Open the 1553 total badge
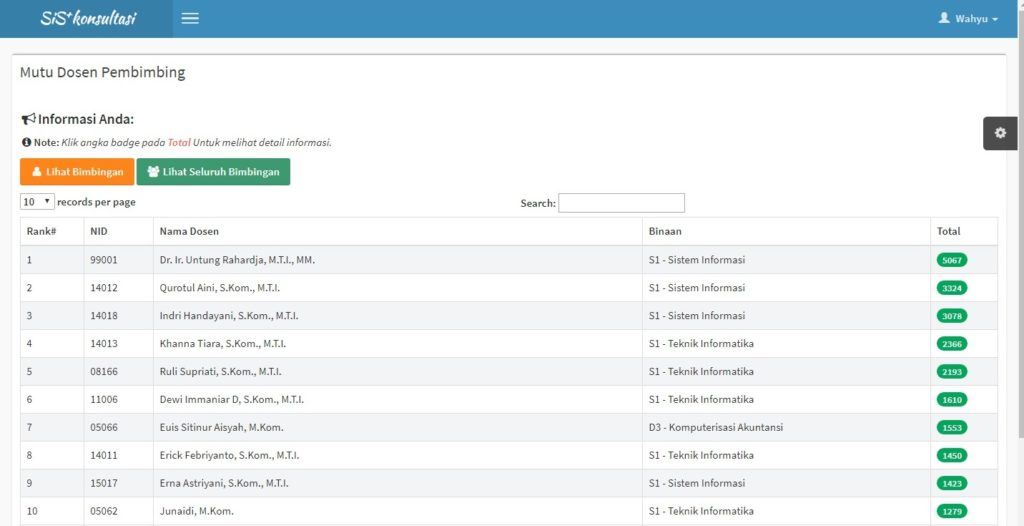The image size is (1024, 526). 952,427
